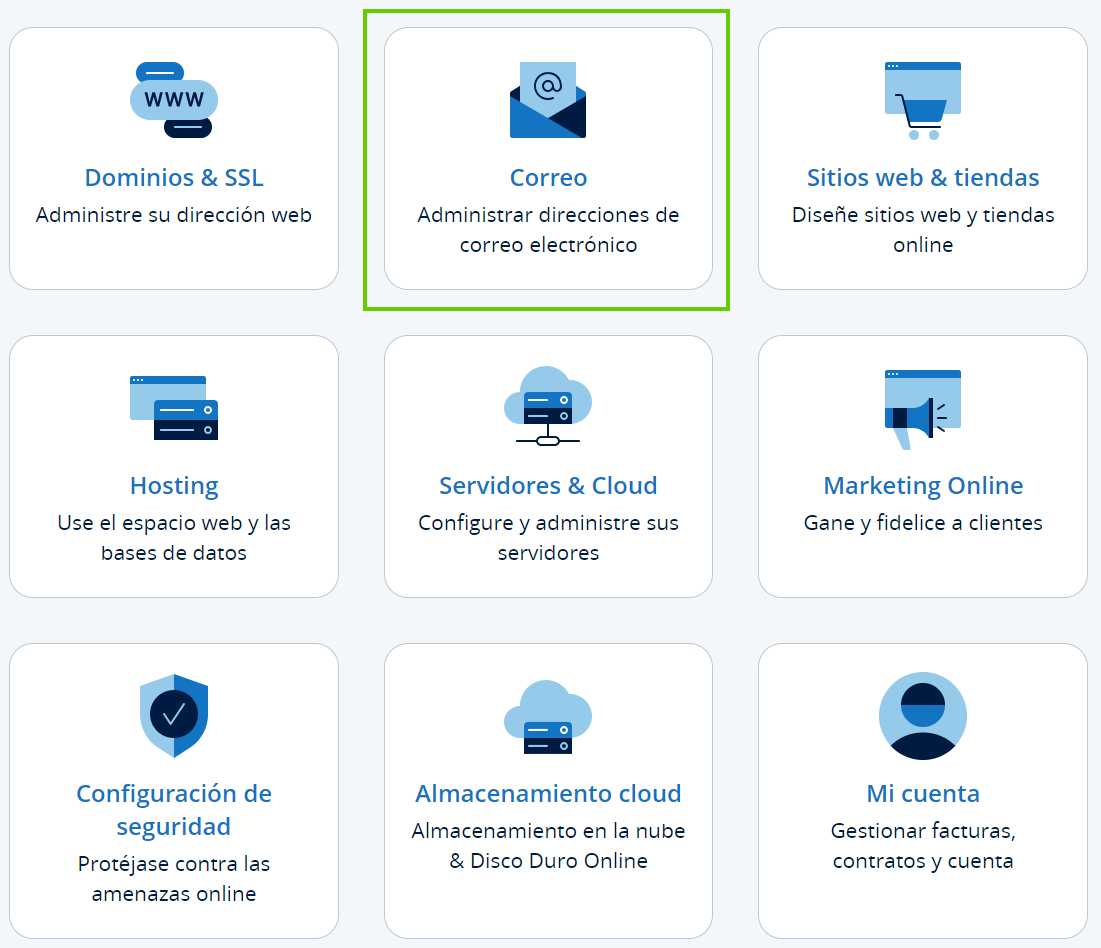This screenshot has width=1101, height=948.
Task: Open the Hosting title link
Action: (174, 486)
